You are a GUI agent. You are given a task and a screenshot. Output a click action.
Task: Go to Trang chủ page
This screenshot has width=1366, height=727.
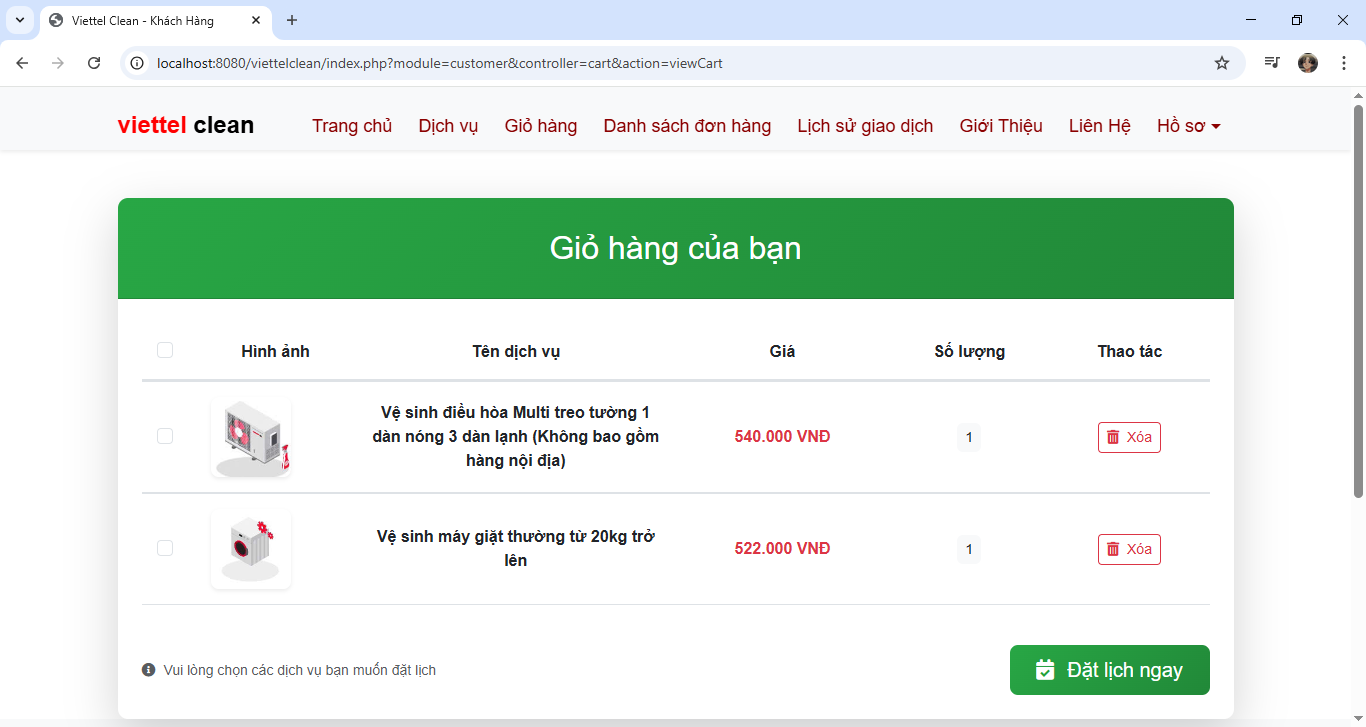pyautogui.click(x=352, y=126)
